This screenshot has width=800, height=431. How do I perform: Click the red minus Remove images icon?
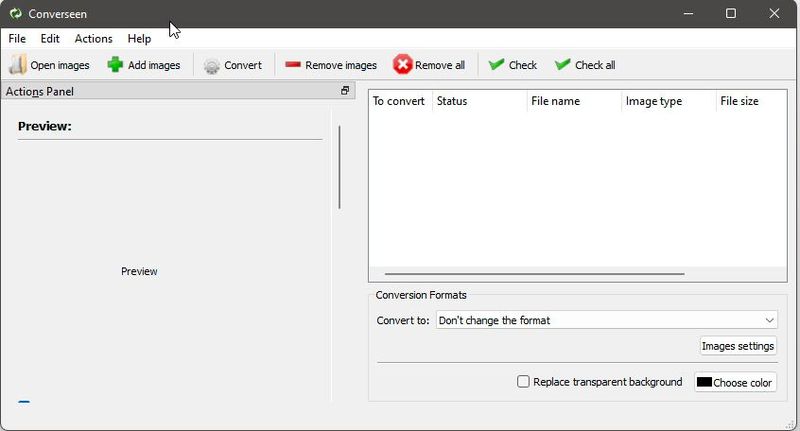(293, 64)
